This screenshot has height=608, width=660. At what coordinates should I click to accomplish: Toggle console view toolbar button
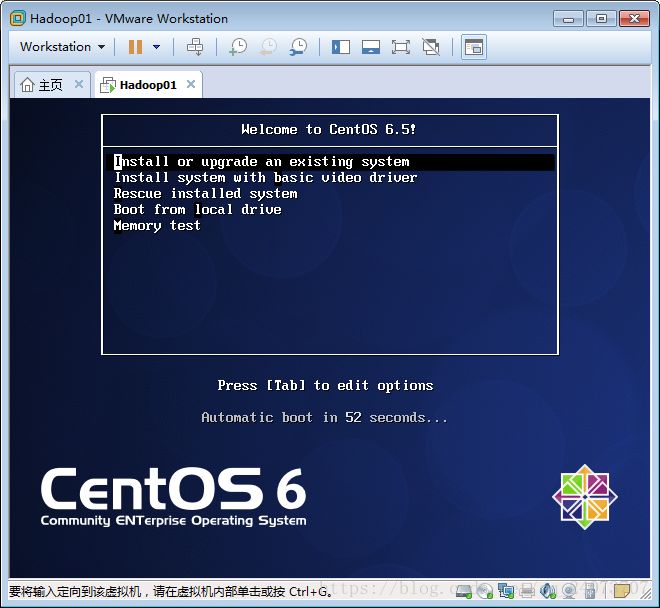[474, 47]
